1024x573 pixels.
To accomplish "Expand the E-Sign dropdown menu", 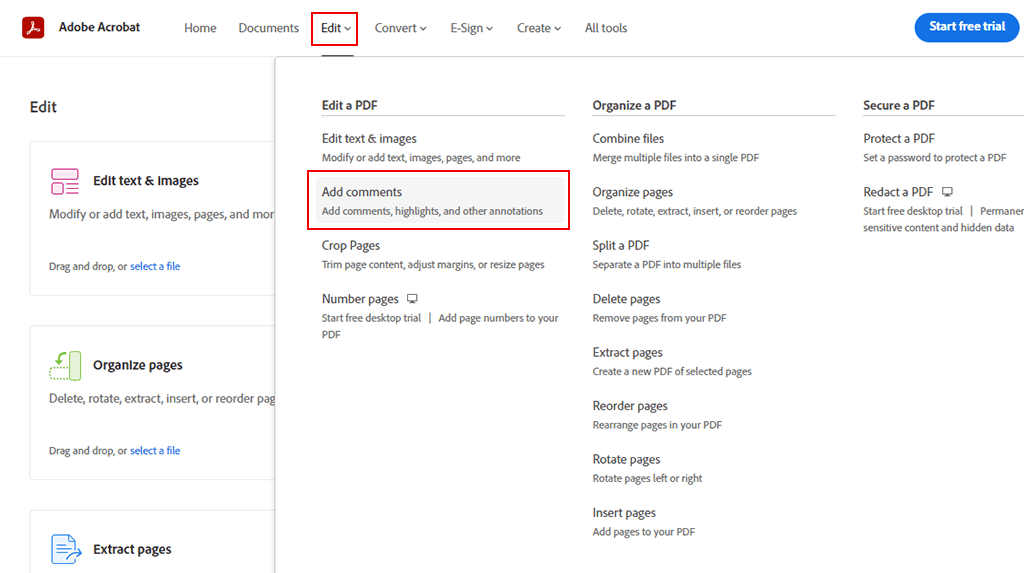I will pos(472,28).
